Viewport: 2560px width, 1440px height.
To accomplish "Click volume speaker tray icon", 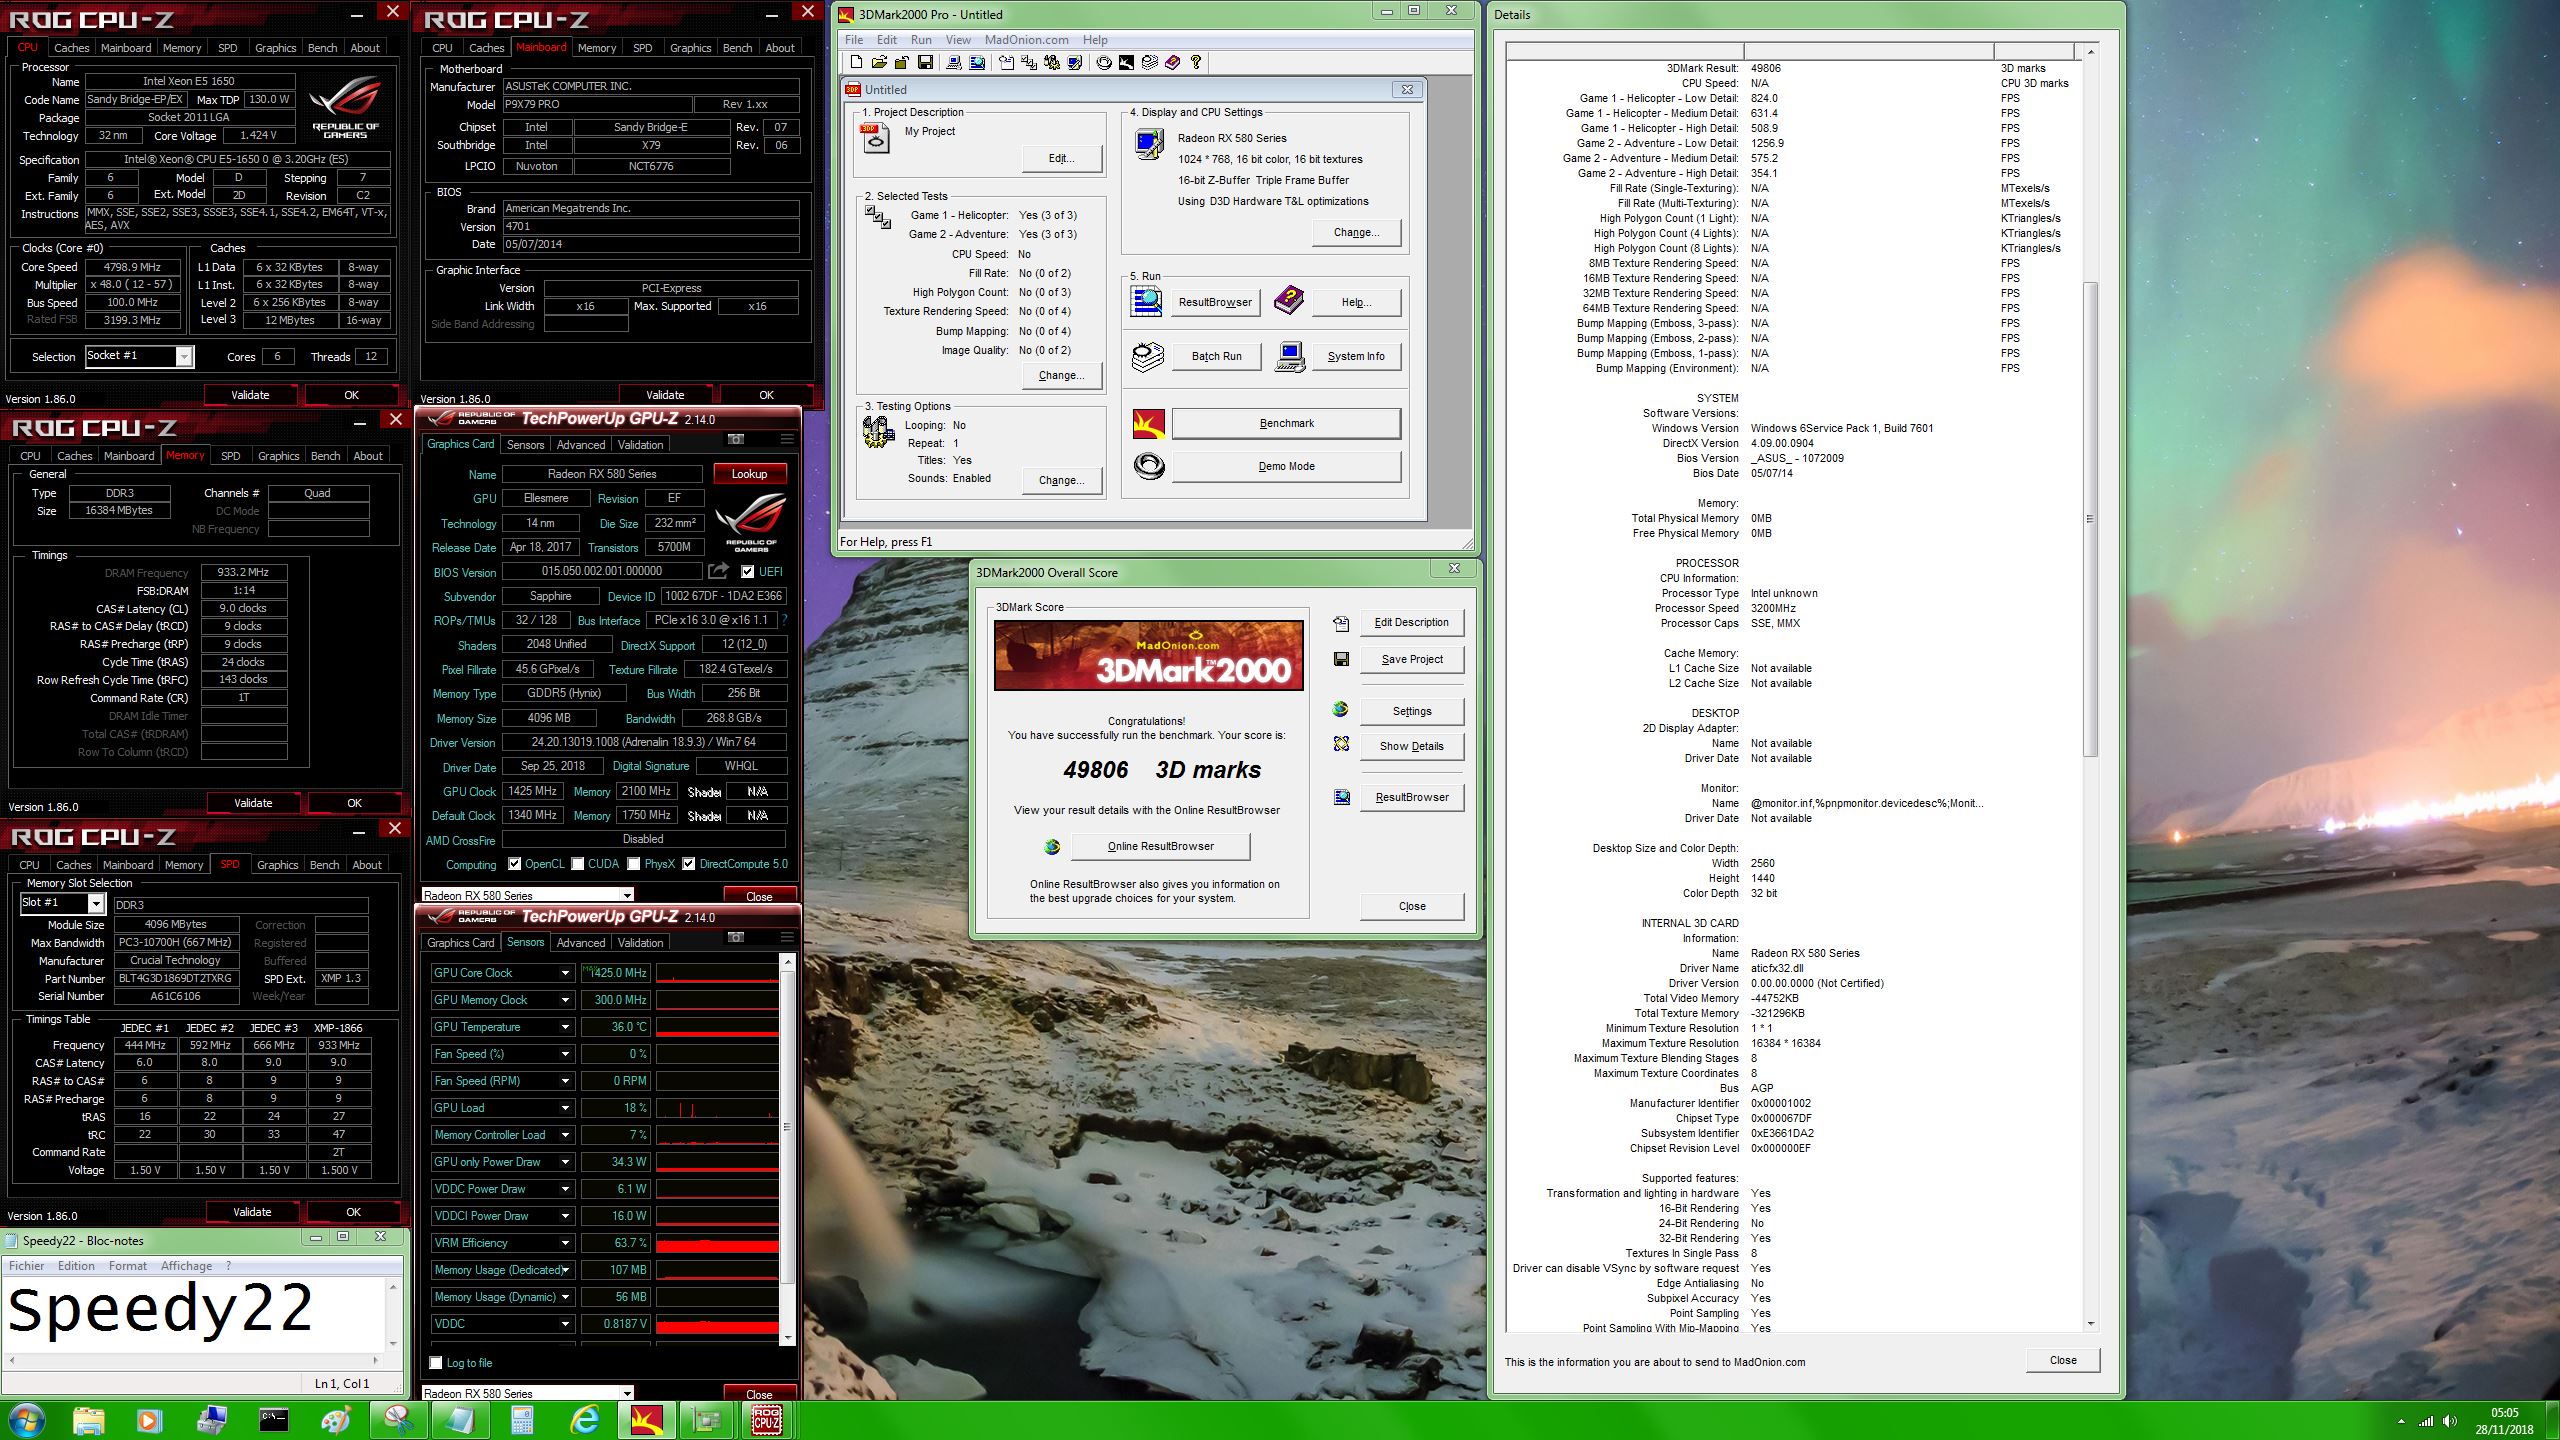I will tap(2450, 1421).
